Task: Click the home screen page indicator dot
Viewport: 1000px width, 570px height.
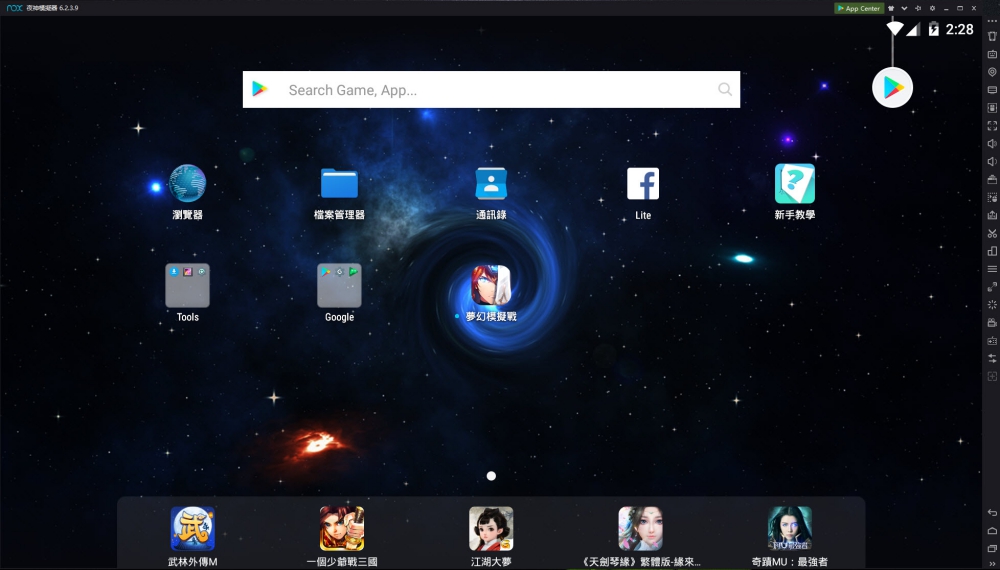Action: [491, 476]
